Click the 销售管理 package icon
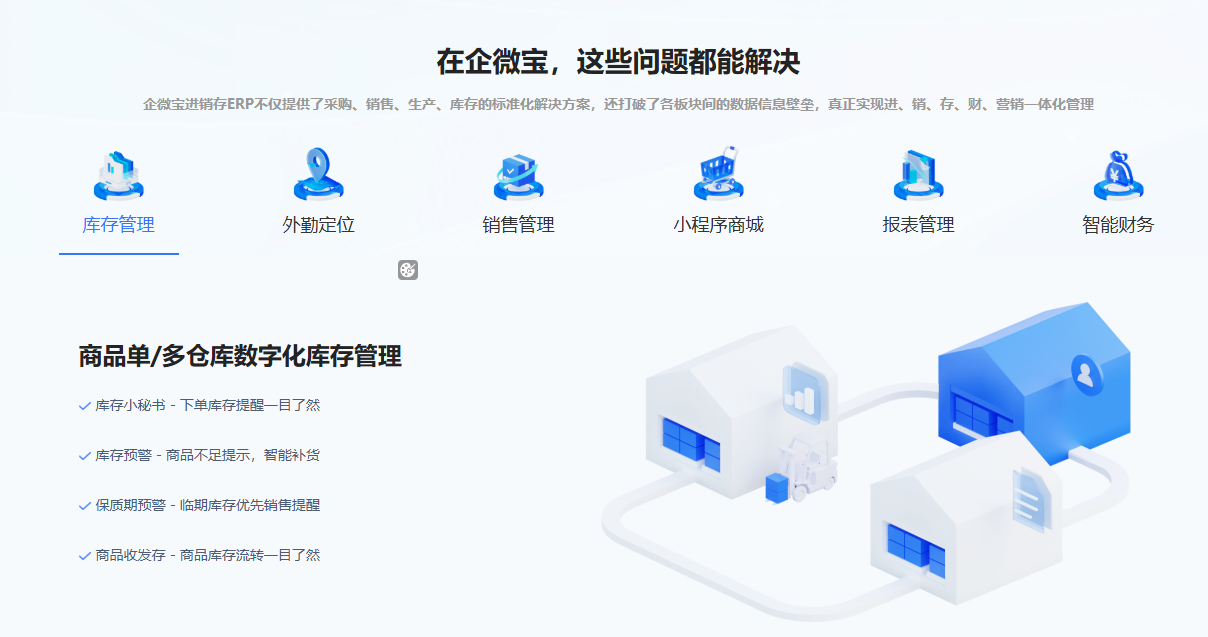This screenshot has width=1208, height=637. 519,175
